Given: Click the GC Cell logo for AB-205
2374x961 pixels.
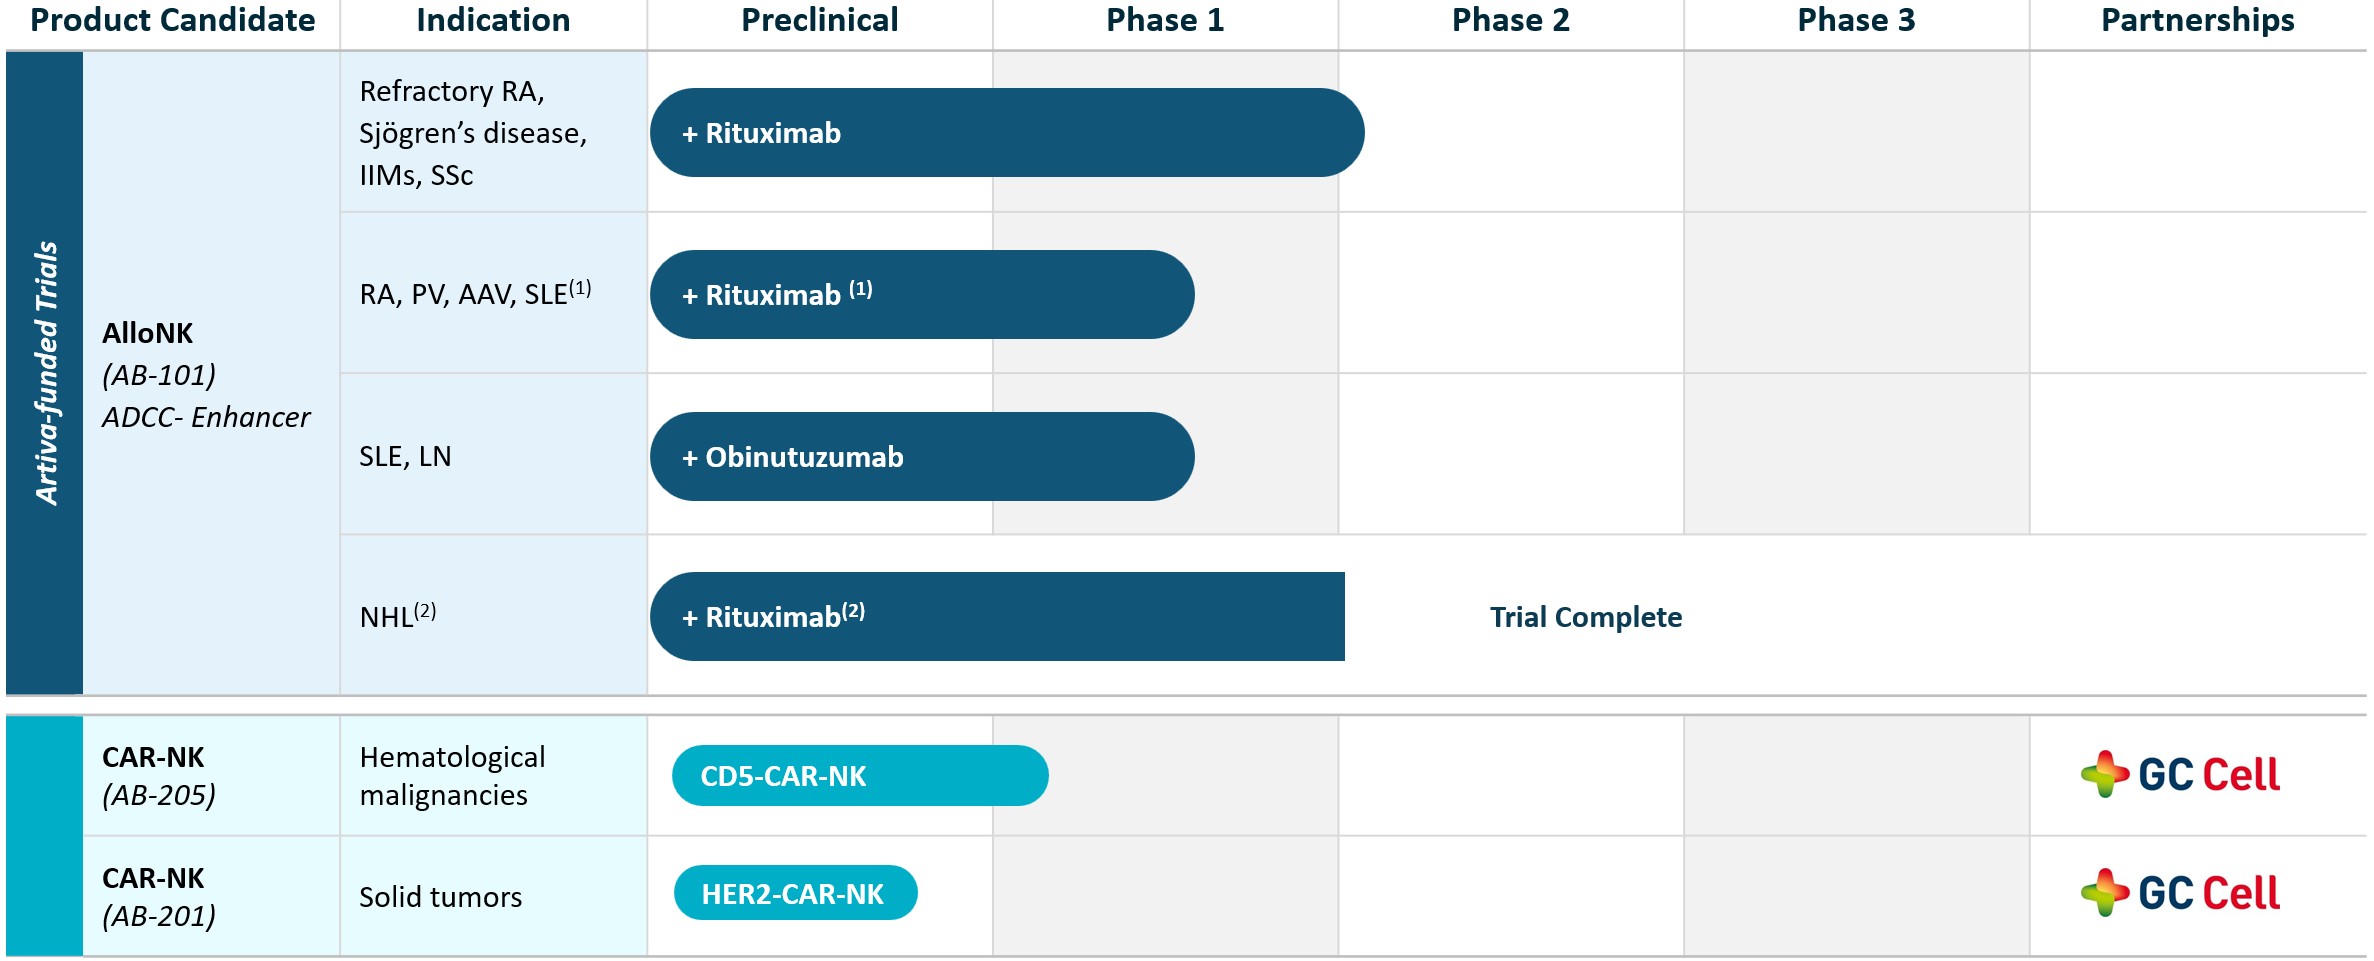Looking at the screenshot, I should tap(2180, 775).
